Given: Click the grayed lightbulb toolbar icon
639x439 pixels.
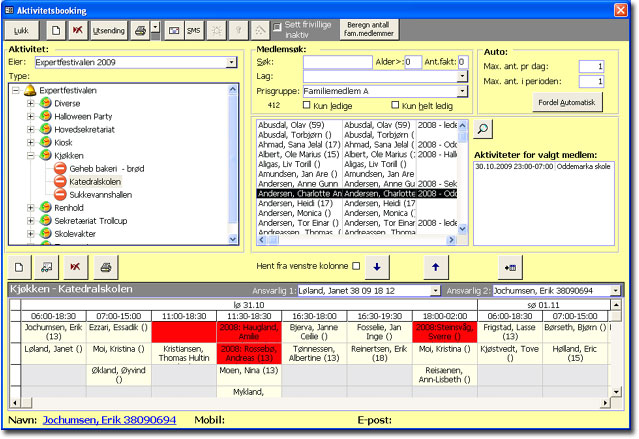Looking at the screenshot, I should pos(238,31).
